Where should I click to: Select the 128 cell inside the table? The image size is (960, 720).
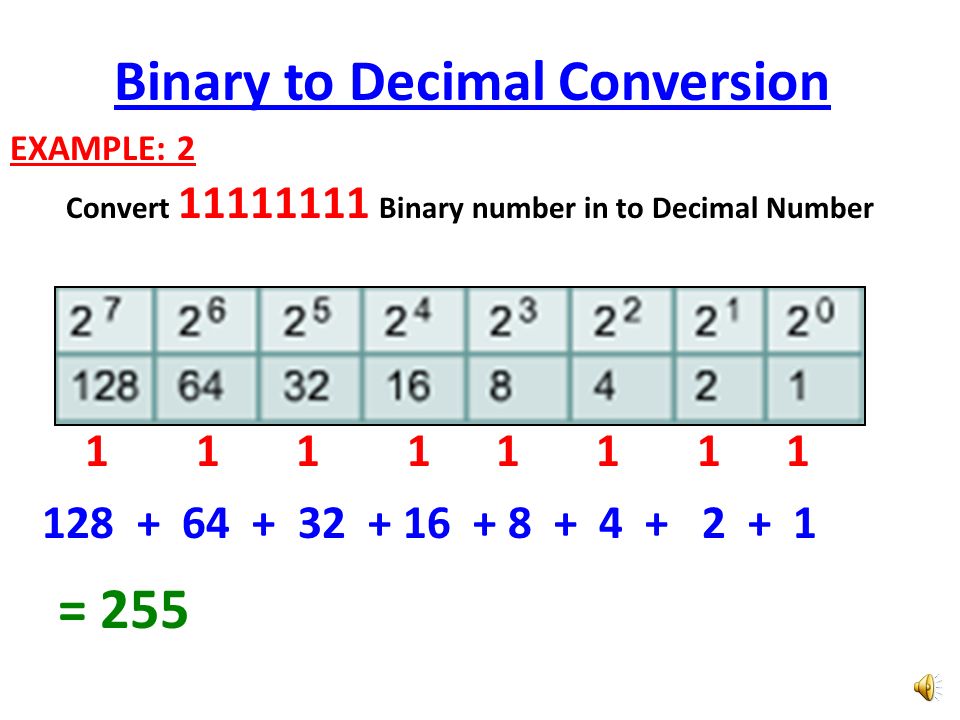(x=105, y=386)
